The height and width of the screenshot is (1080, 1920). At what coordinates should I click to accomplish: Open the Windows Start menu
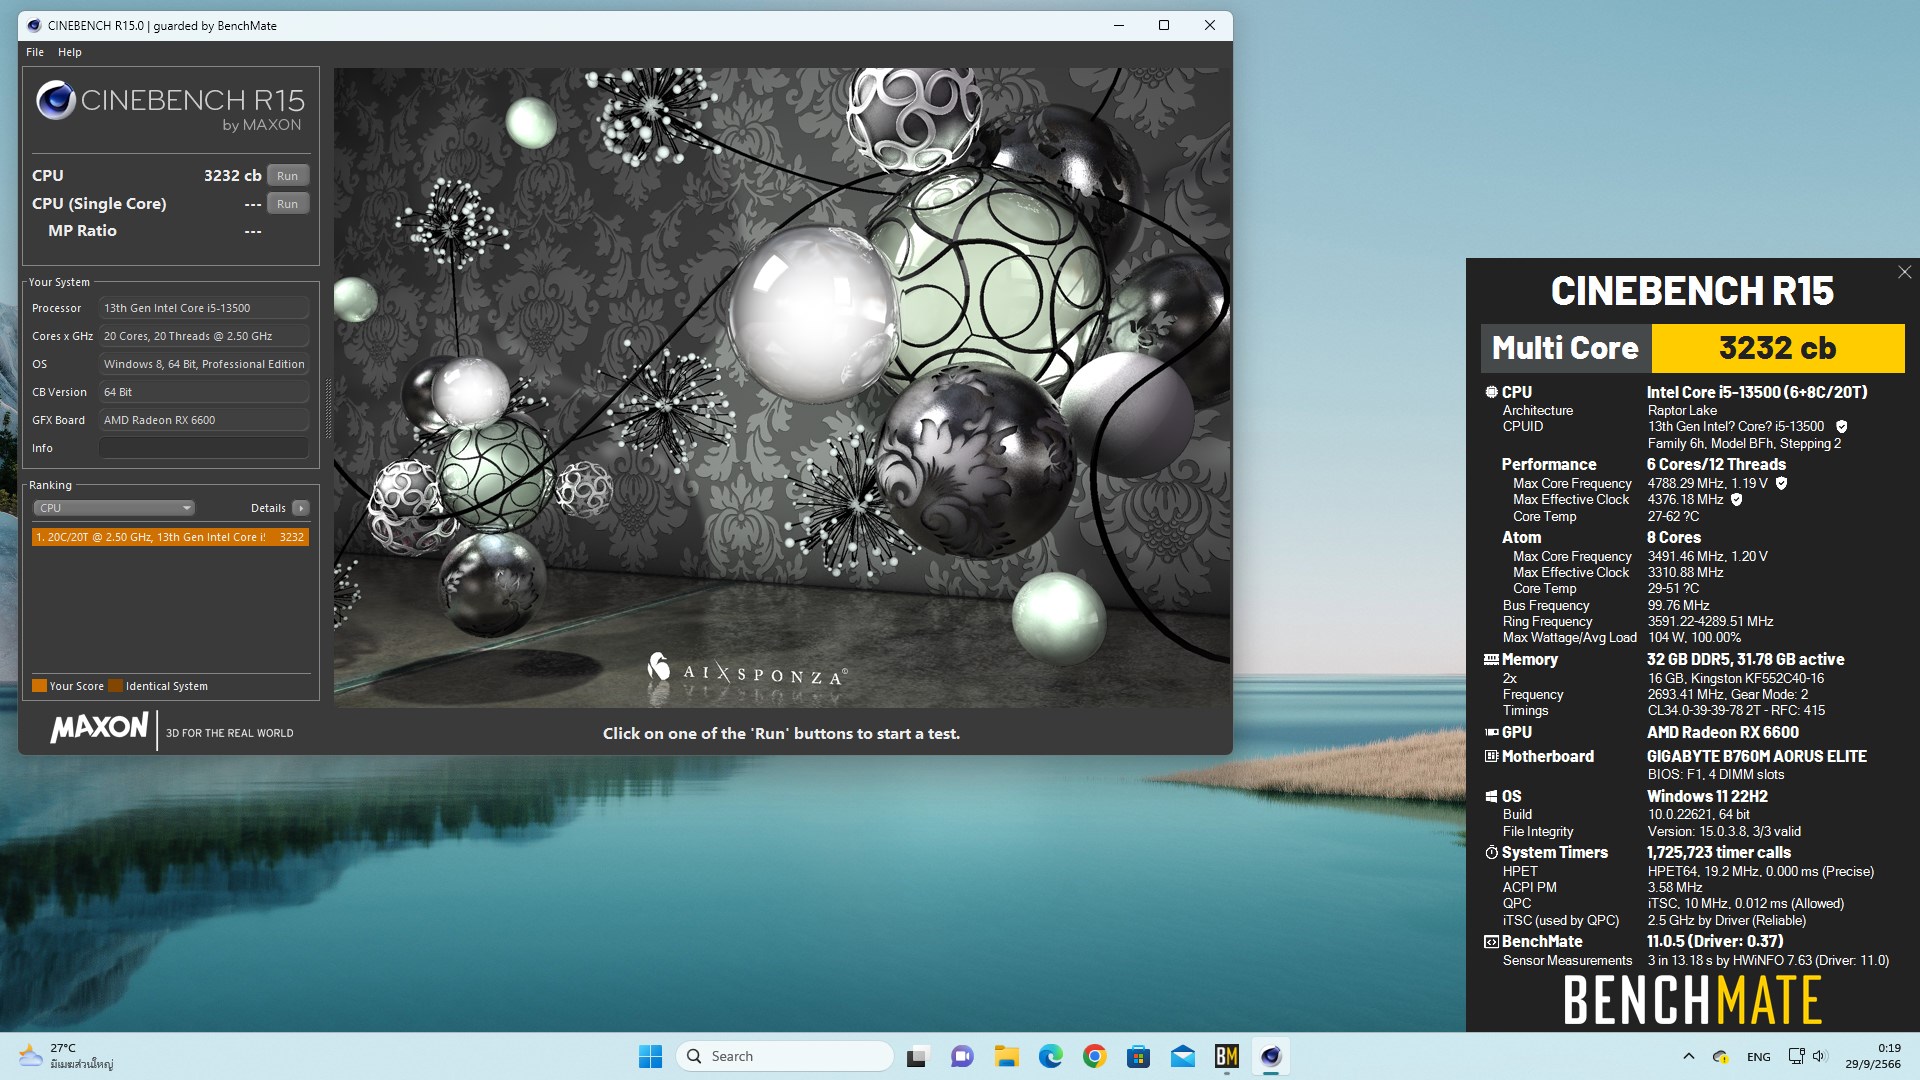pyautogui.click(x=650, y=1056)
